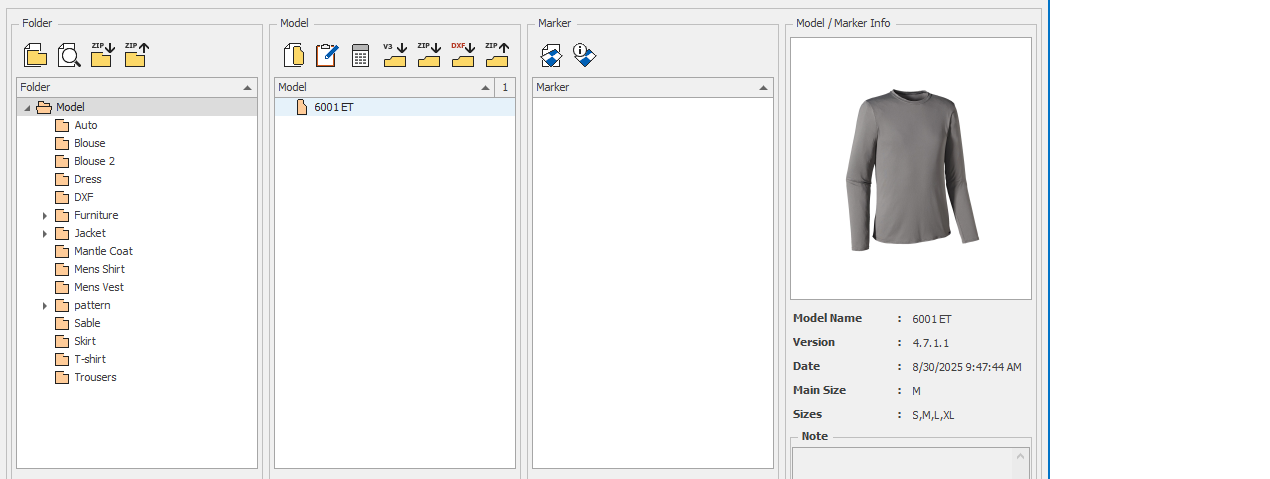Click the copy marker icon in Marker panel
1270x479 pixels.
coord(551,55)
